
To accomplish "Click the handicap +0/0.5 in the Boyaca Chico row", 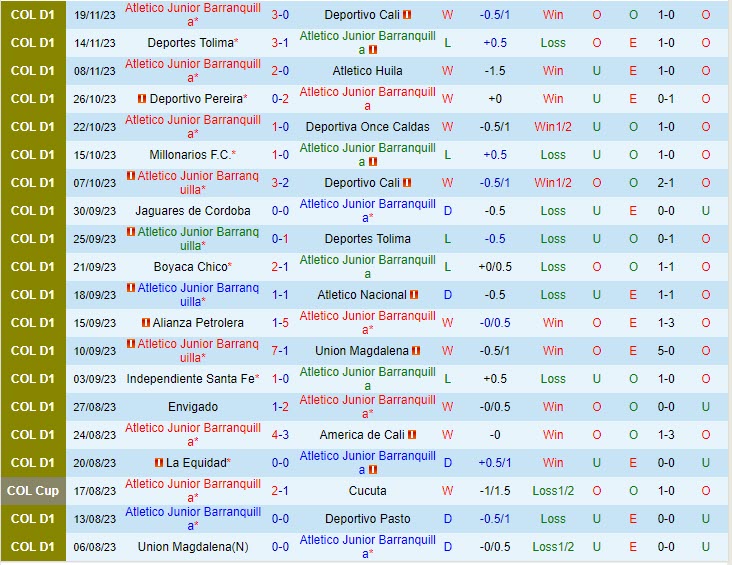I will pyautogui.click(x=495, y=267).
